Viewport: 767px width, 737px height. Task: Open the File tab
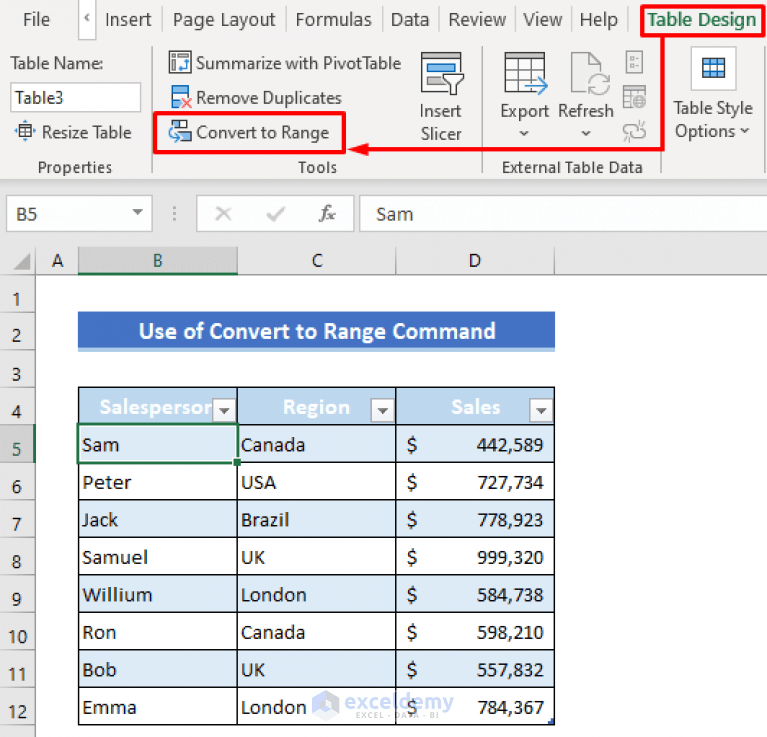point(36,20)
